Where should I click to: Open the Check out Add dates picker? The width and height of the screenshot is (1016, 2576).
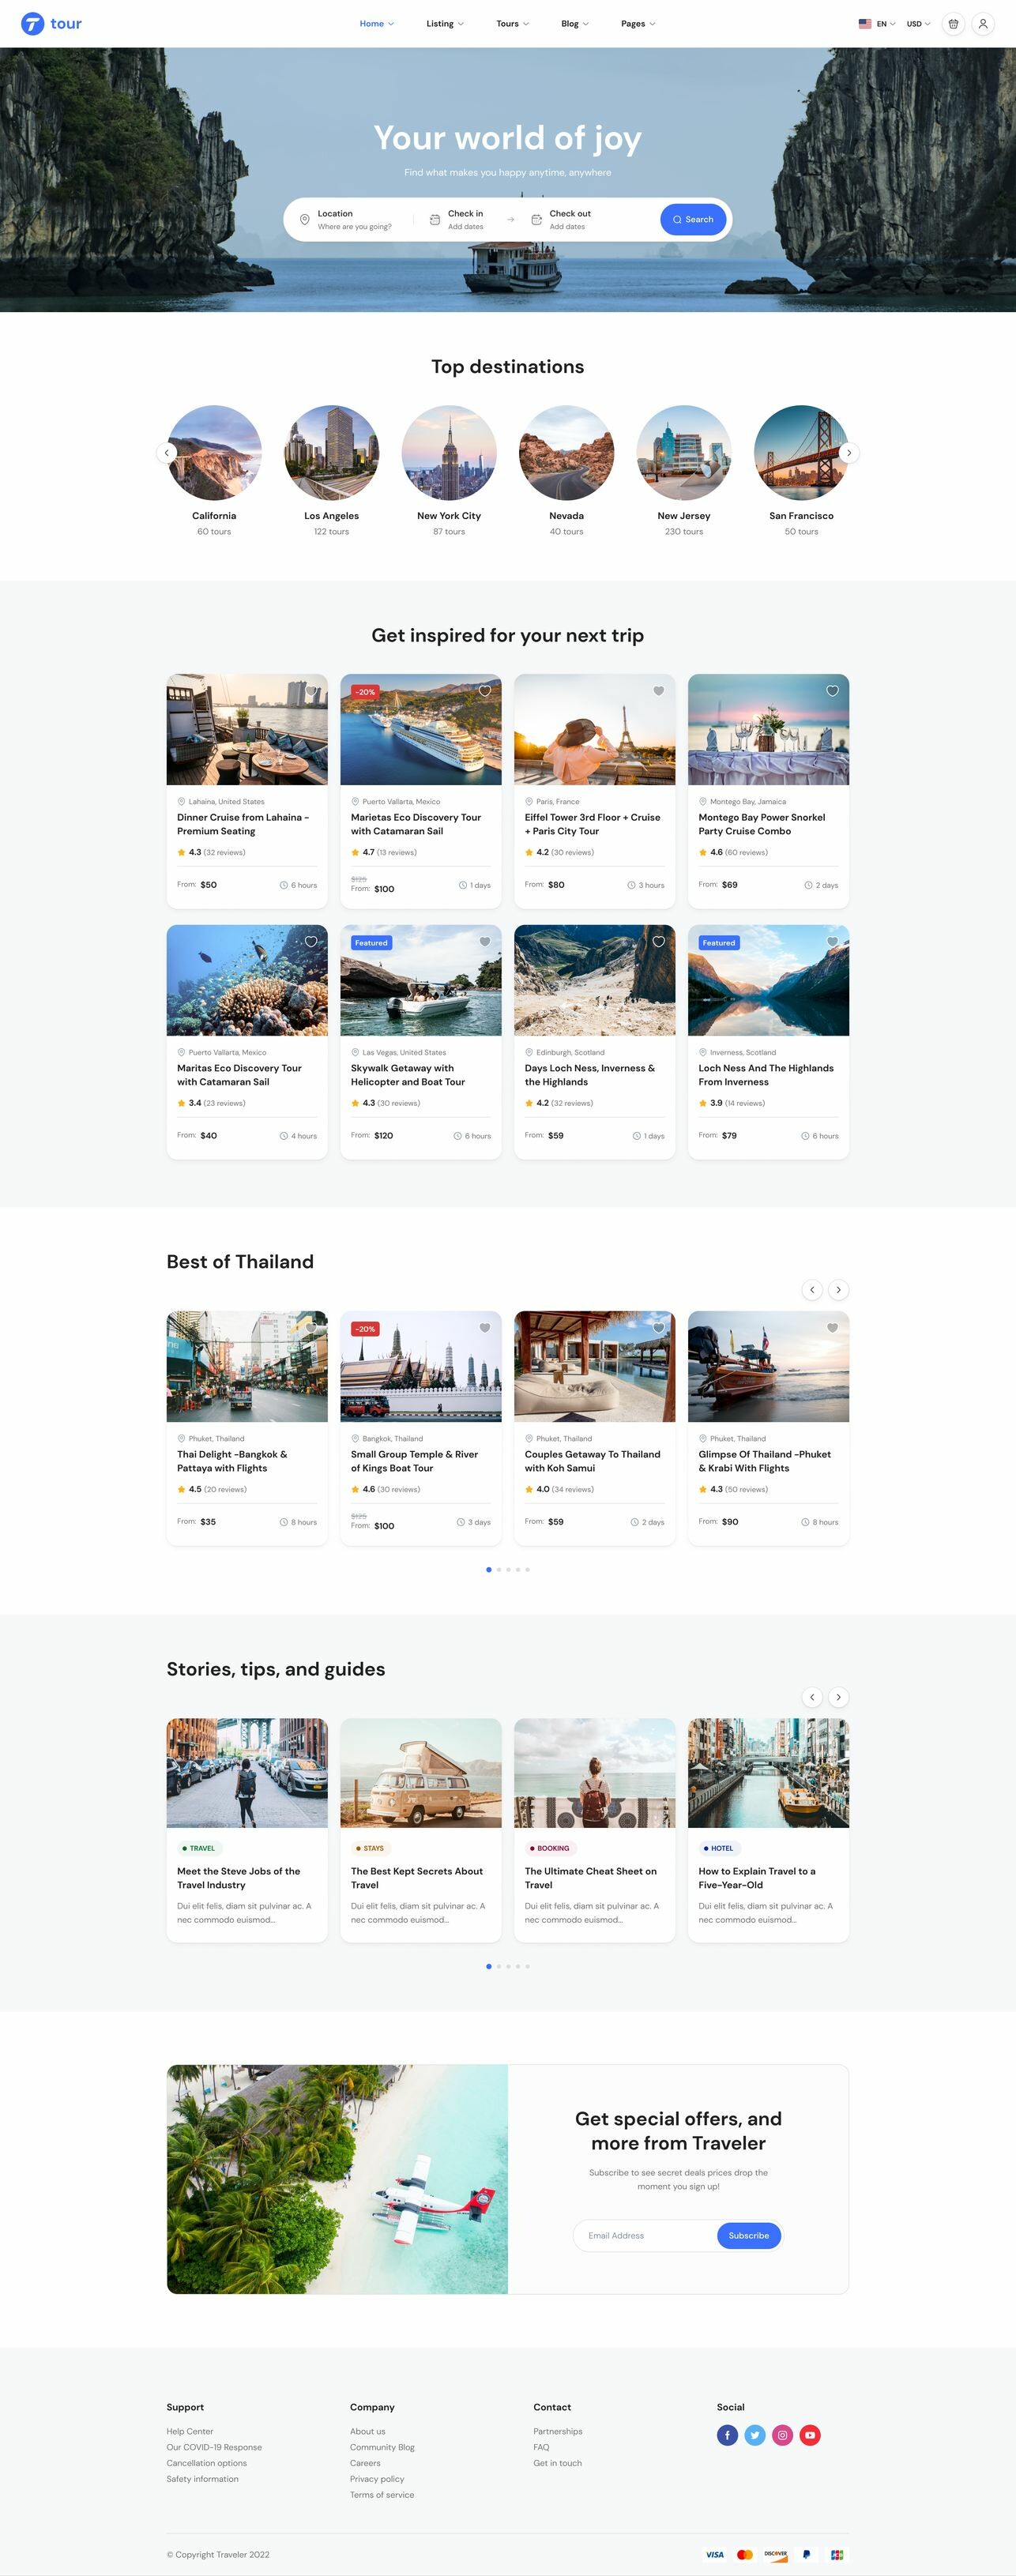click(567, 227)
